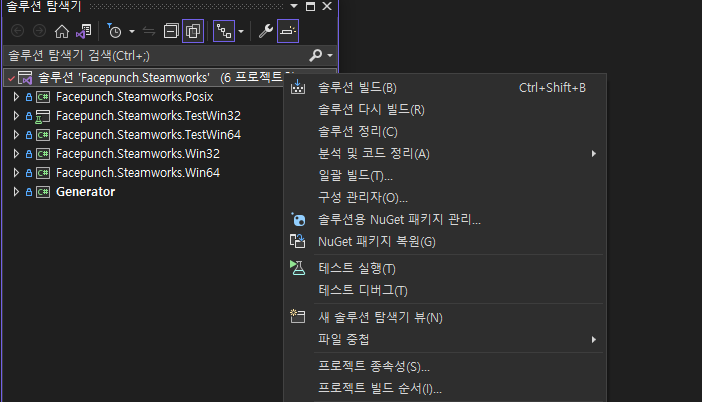The image size is (702, 402).
Task: Open search options dropdown arrow
Action: 330,56
